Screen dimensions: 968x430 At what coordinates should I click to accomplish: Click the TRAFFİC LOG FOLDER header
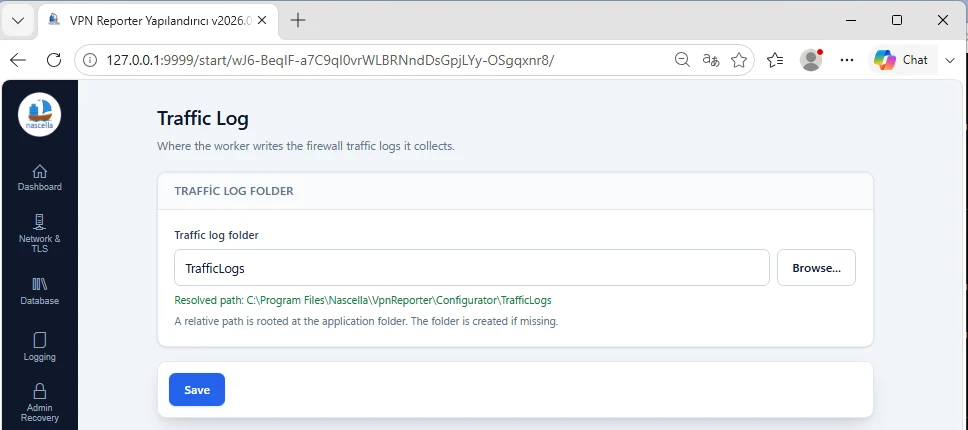click(234, 191)
